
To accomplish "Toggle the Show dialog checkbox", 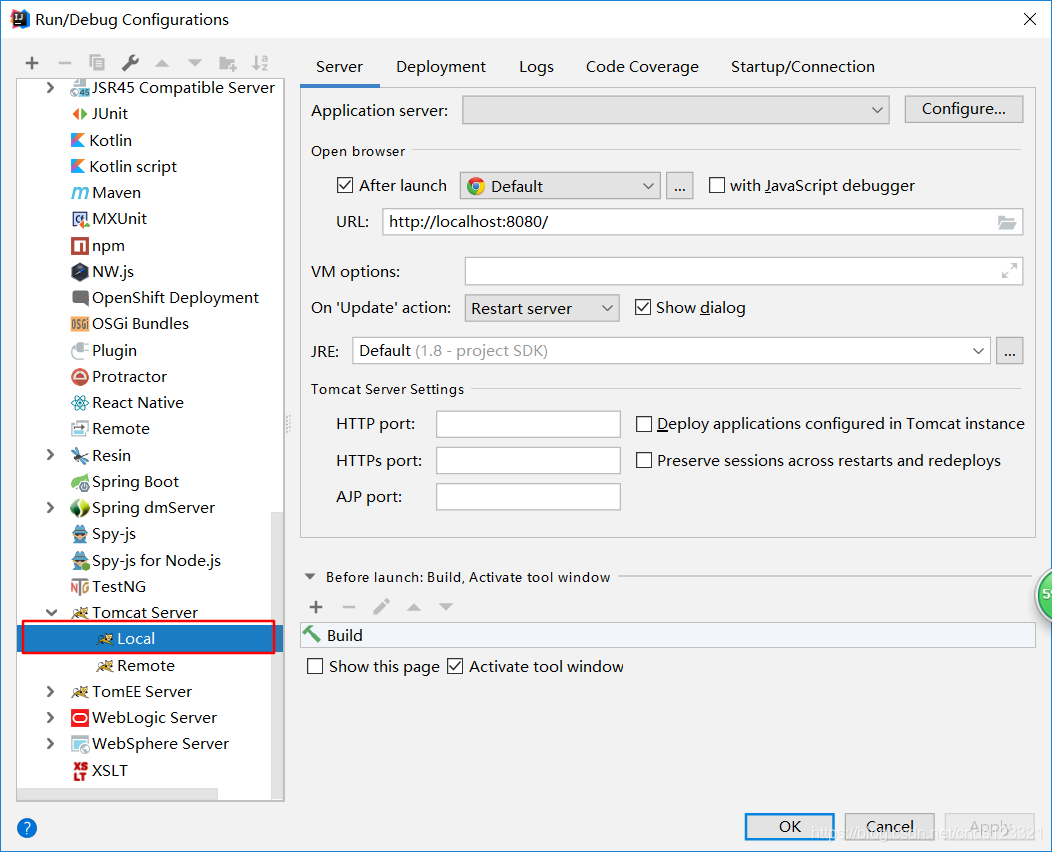I will coord(643,307).
